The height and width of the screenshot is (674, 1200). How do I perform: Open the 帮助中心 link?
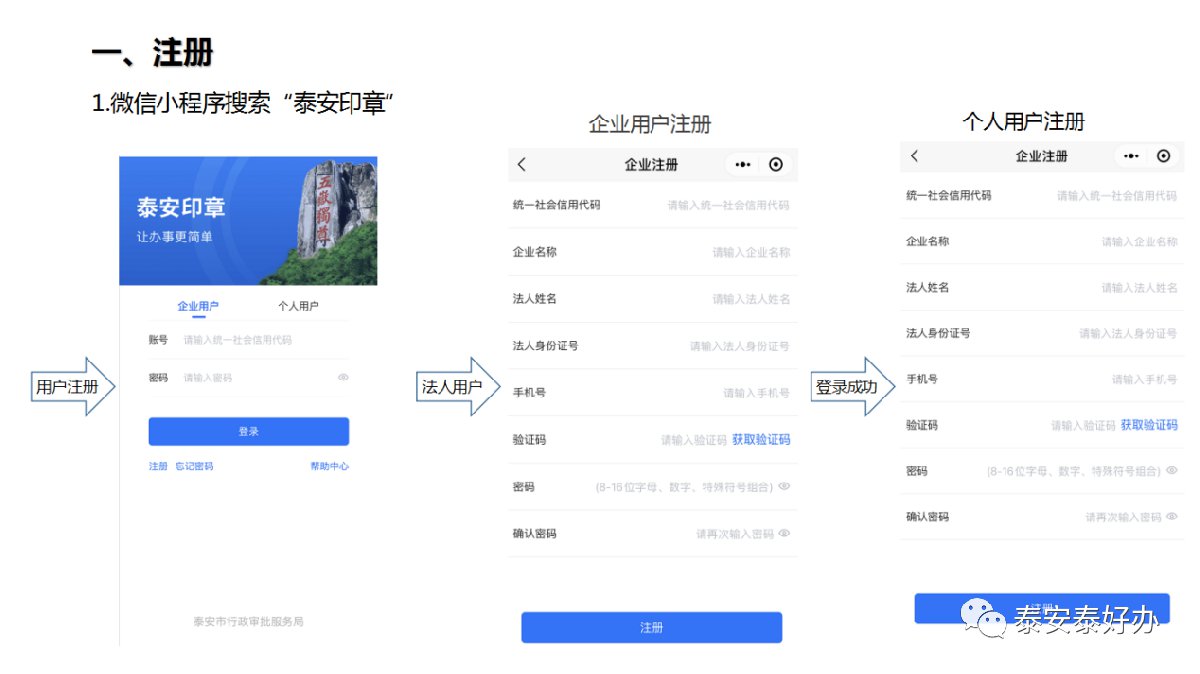point(329,466)
